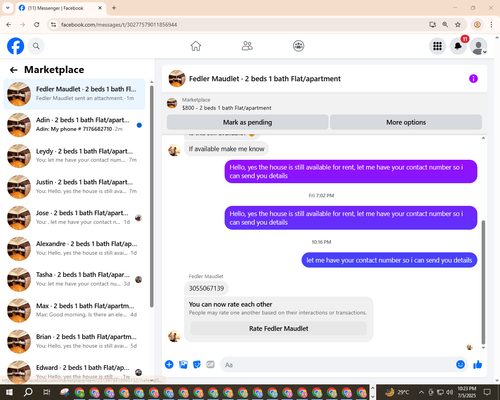
Task: Open Adin conversation in list
Action: (x=74, y=125)
